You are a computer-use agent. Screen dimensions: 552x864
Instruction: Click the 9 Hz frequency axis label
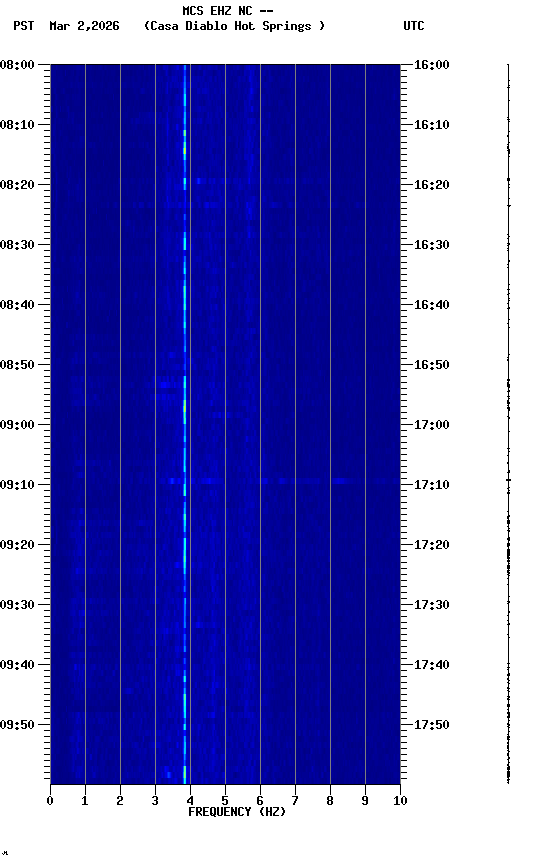365,801
